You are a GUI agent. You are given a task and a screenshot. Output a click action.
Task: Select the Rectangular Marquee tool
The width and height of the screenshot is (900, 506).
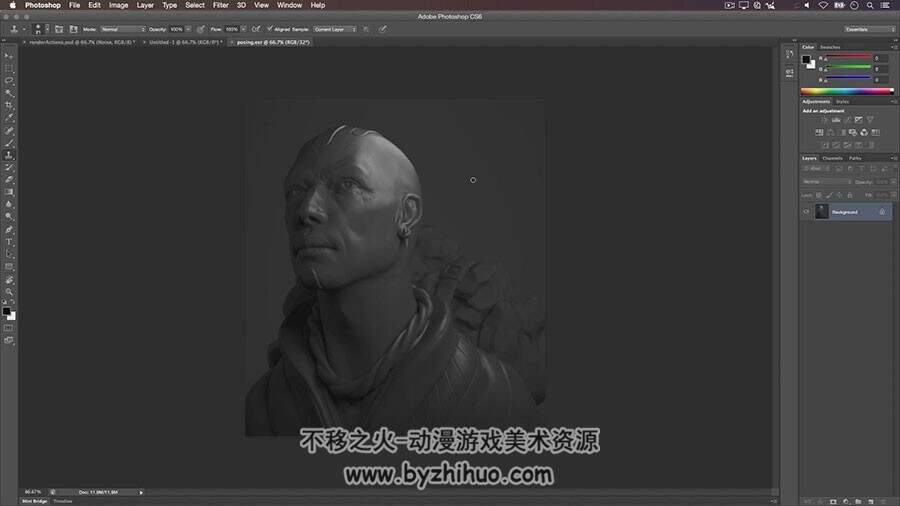coord(9,68)
